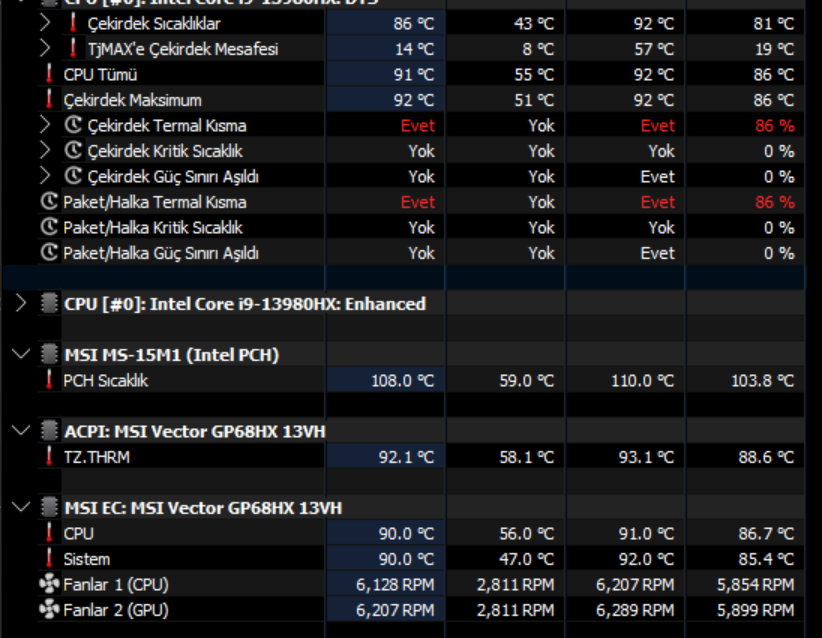Click CPU Tümü current value 91 °C
The width and height of the screenshot is (822, 638).
coord(414,74)
